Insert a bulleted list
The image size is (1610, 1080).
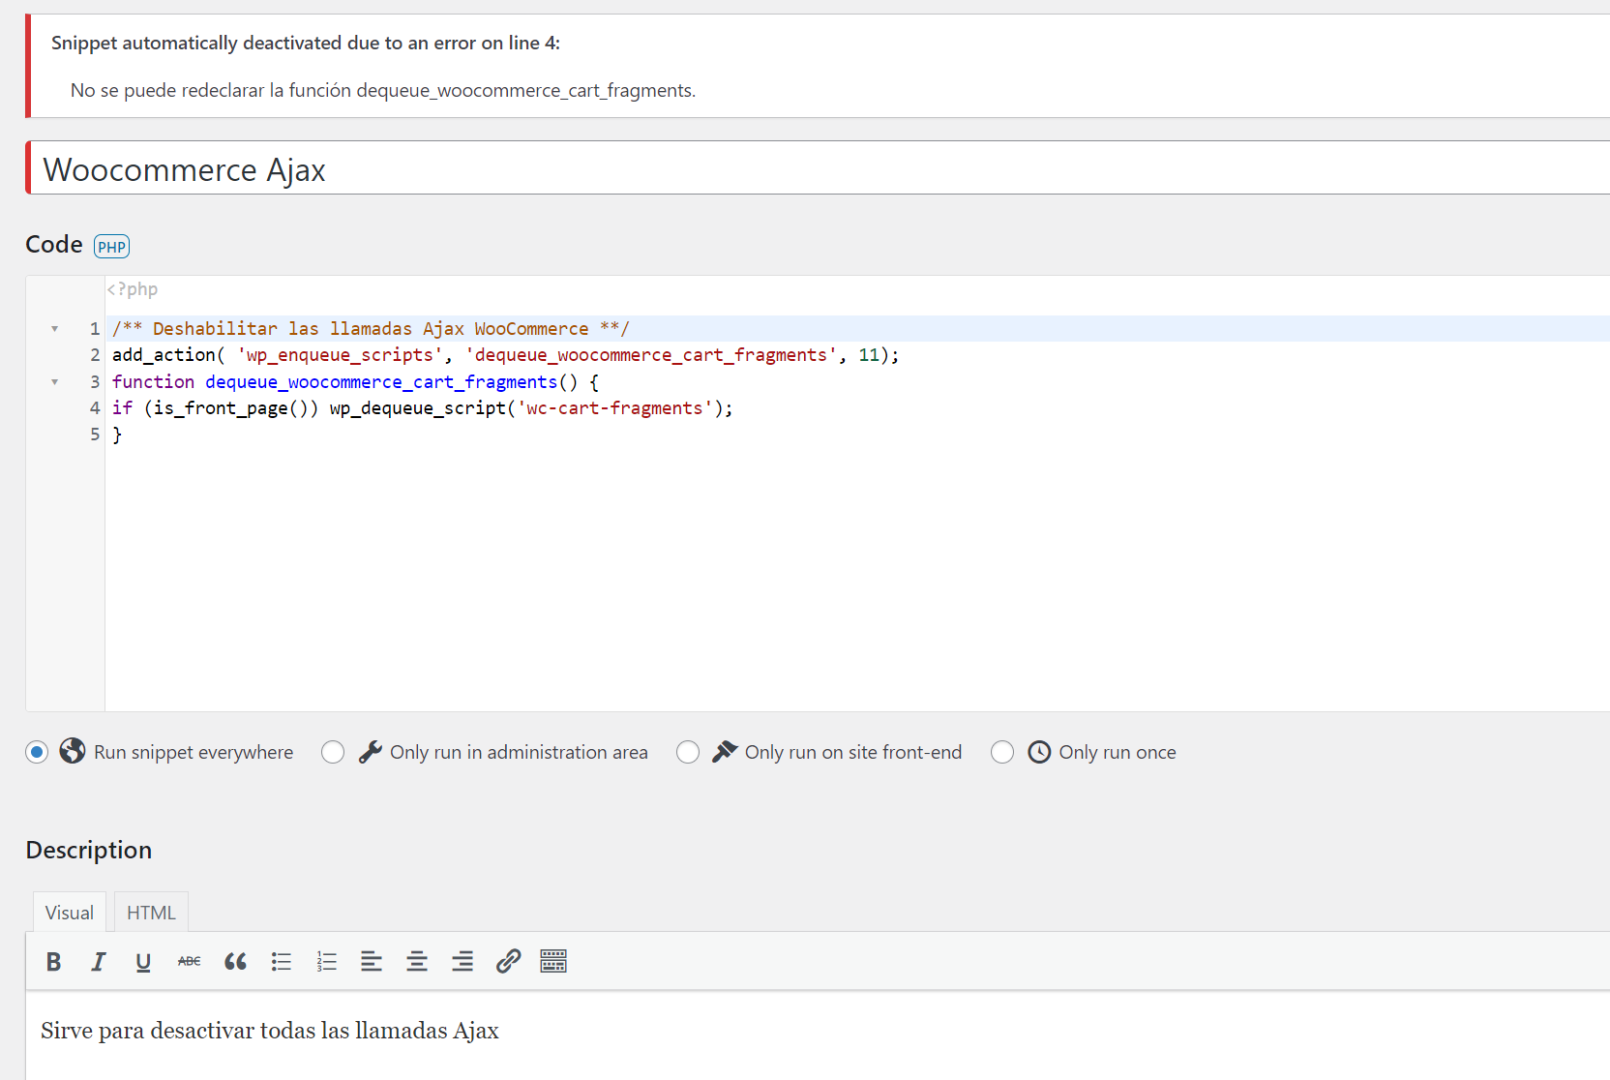click(281, 962)
